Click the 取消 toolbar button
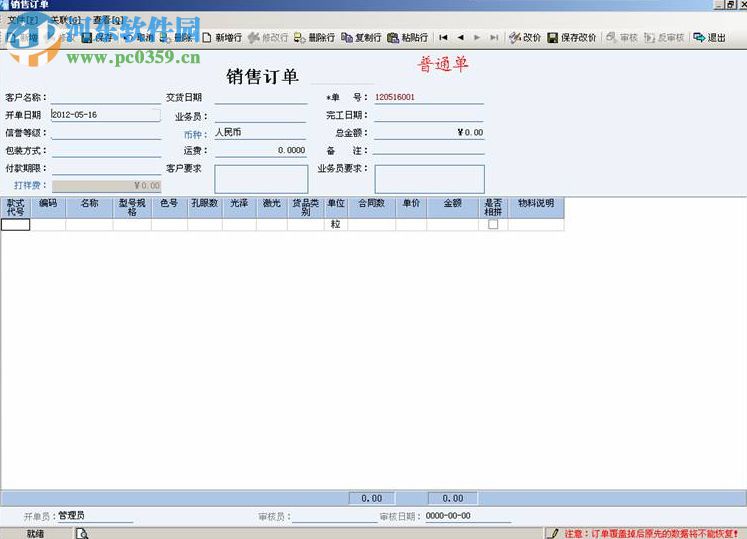This screenshot has width=747, height=539. (139, 38)
